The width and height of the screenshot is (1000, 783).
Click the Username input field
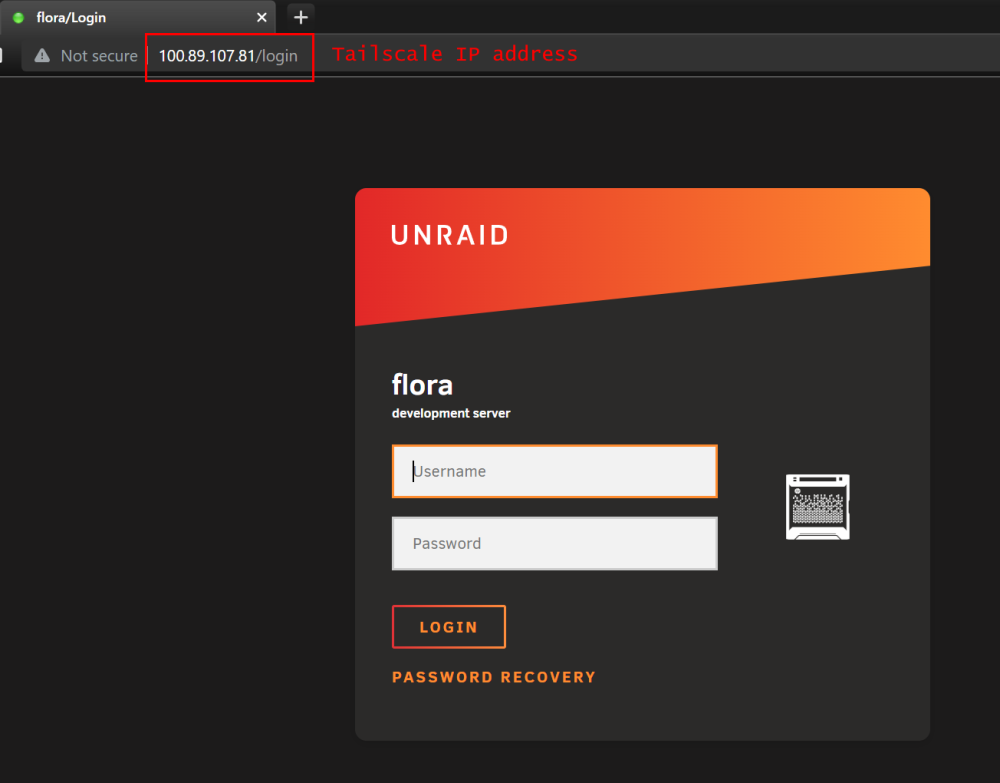pyautogui.click(x=554, y=471)
